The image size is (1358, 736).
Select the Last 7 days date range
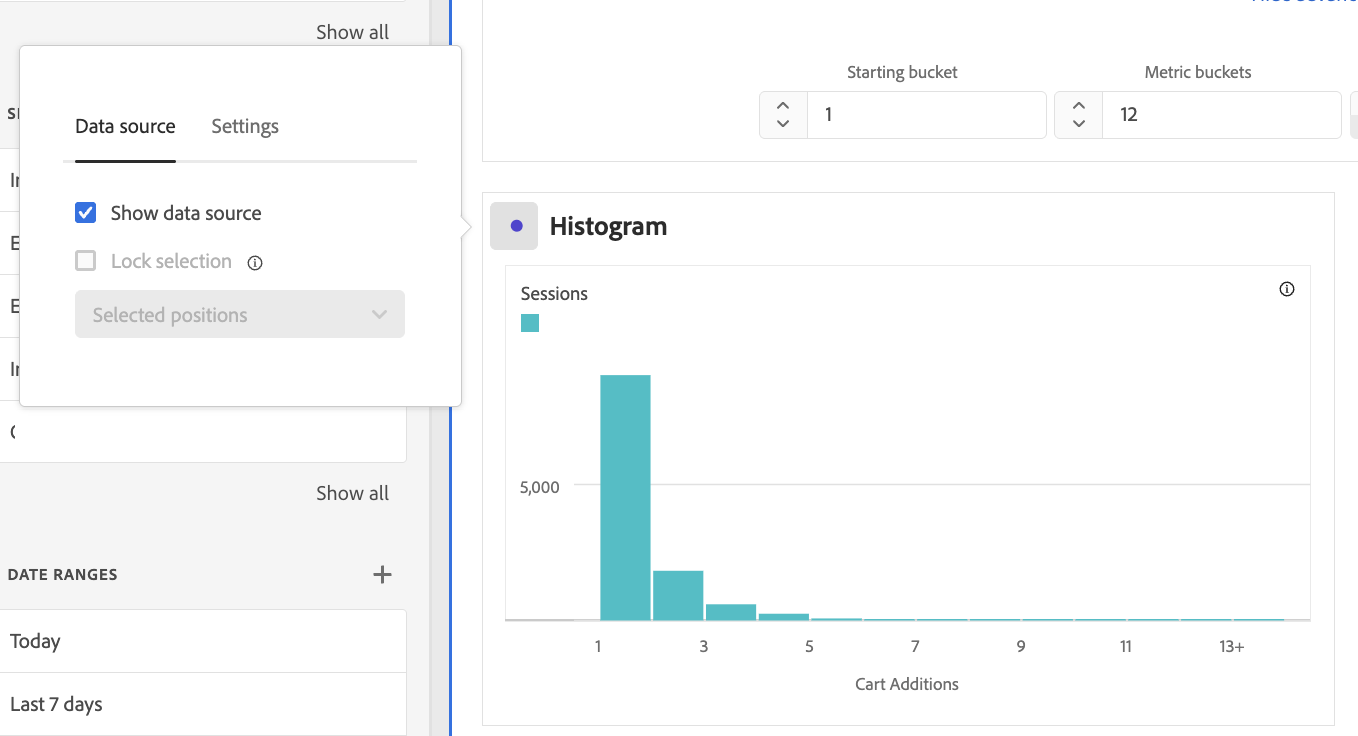pos(203,704)
